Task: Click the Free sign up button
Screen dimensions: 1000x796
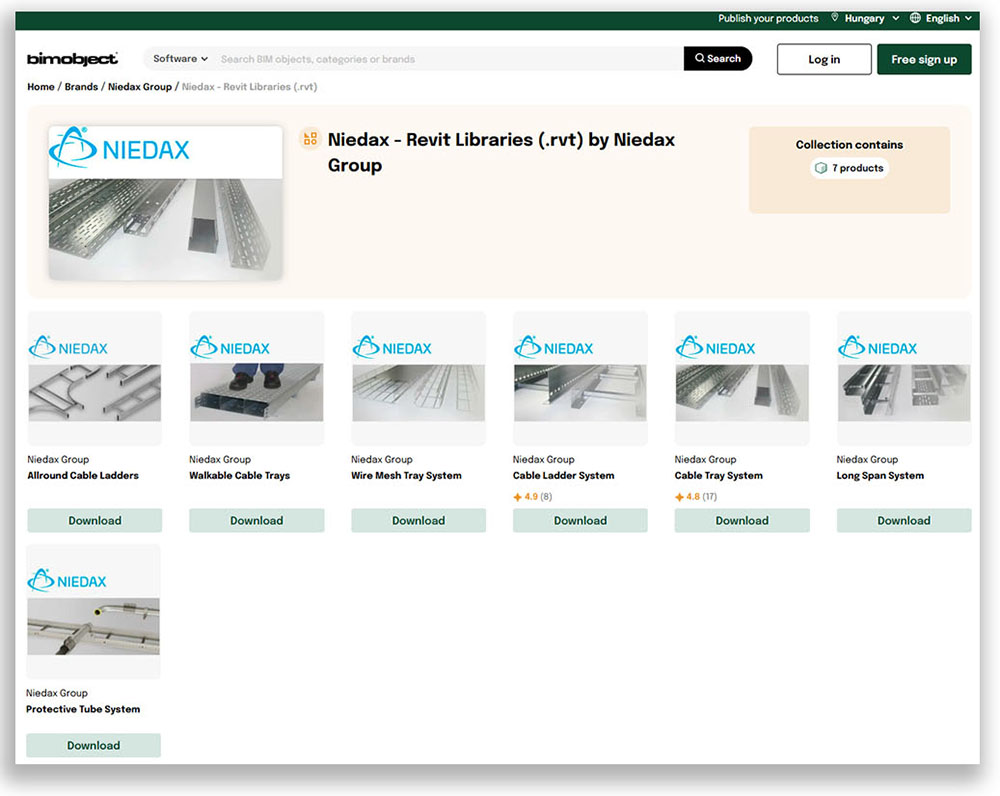Action: tap(924, 59)
